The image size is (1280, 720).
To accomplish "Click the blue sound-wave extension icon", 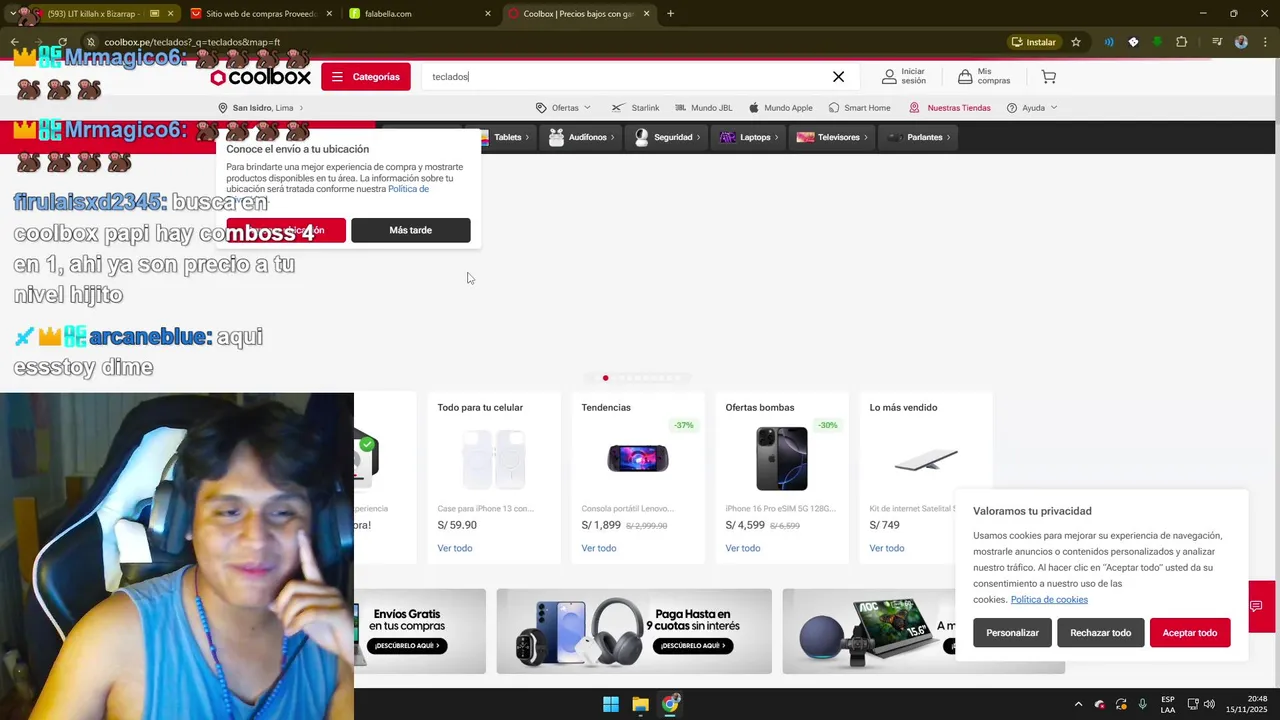I will pyautogui.click(x=1108, y=42).
